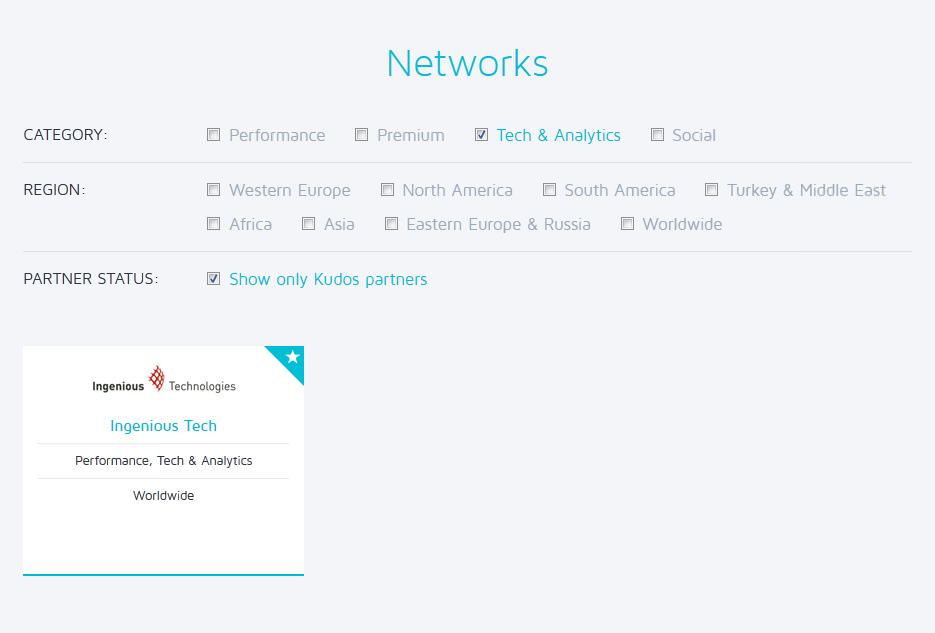Uncheck the Tech & Analytics checkbox
The image size is (935, 633).
(481, 135)
